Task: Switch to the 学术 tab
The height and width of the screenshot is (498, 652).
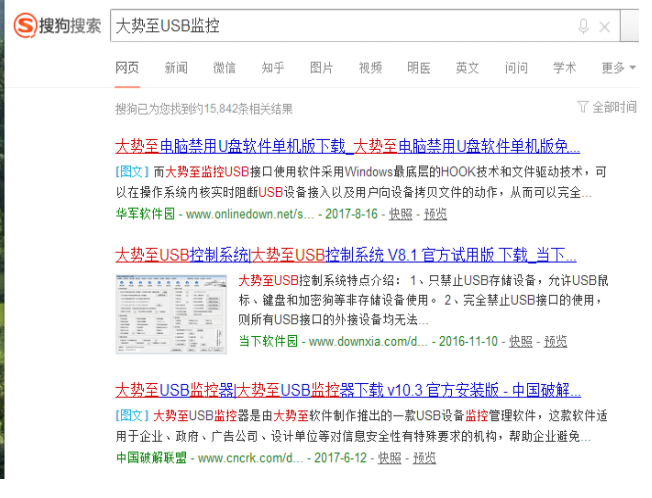Action: point(565,68)
